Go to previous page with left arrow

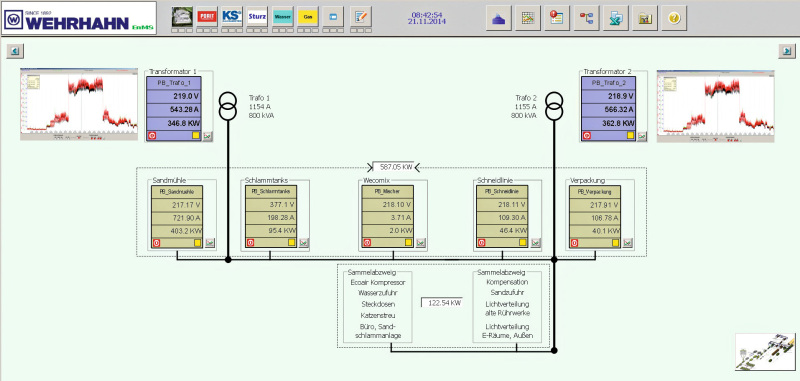coord(15,50)
